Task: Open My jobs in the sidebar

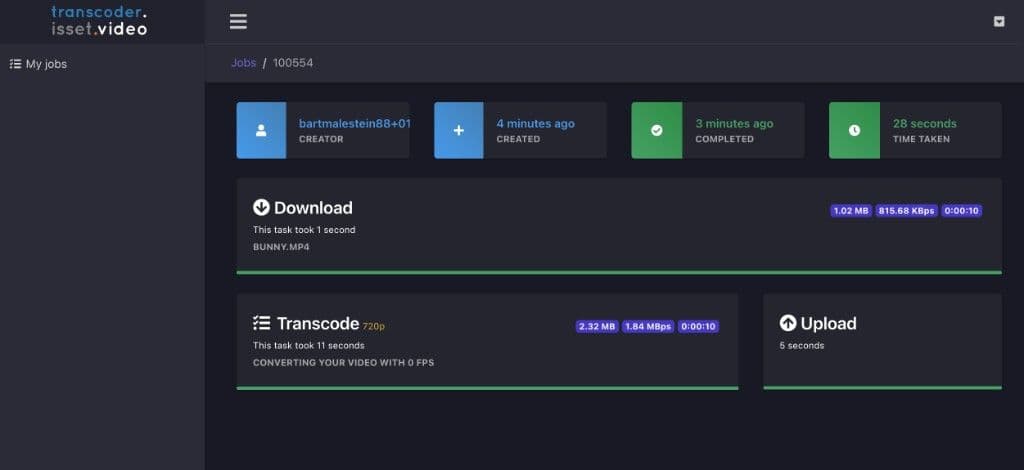Action: pyautogui.click(x=38, y=64)
